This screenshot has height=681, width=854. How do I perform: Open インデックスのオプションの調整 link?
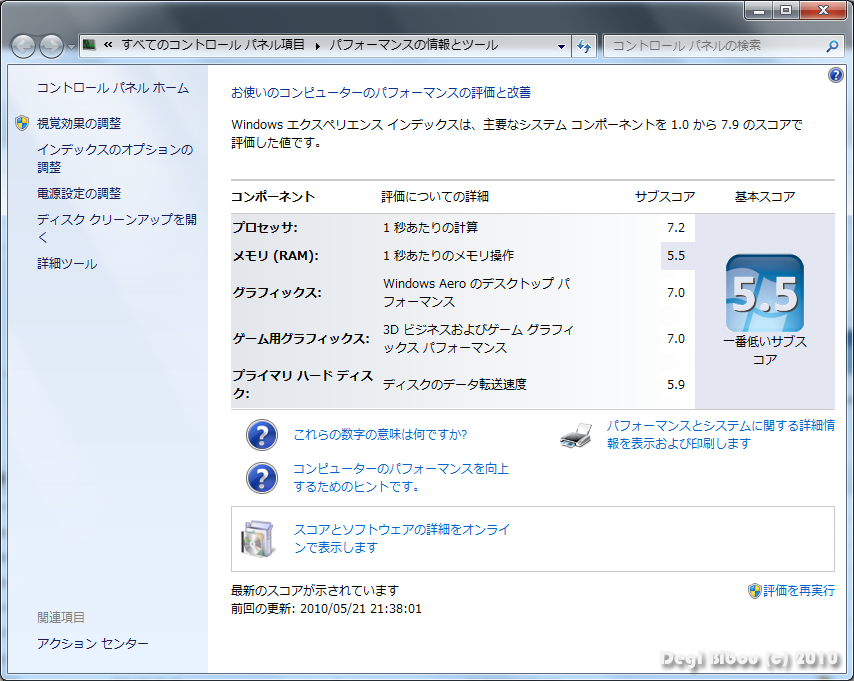pyautogui.click(x=115, y=158)
